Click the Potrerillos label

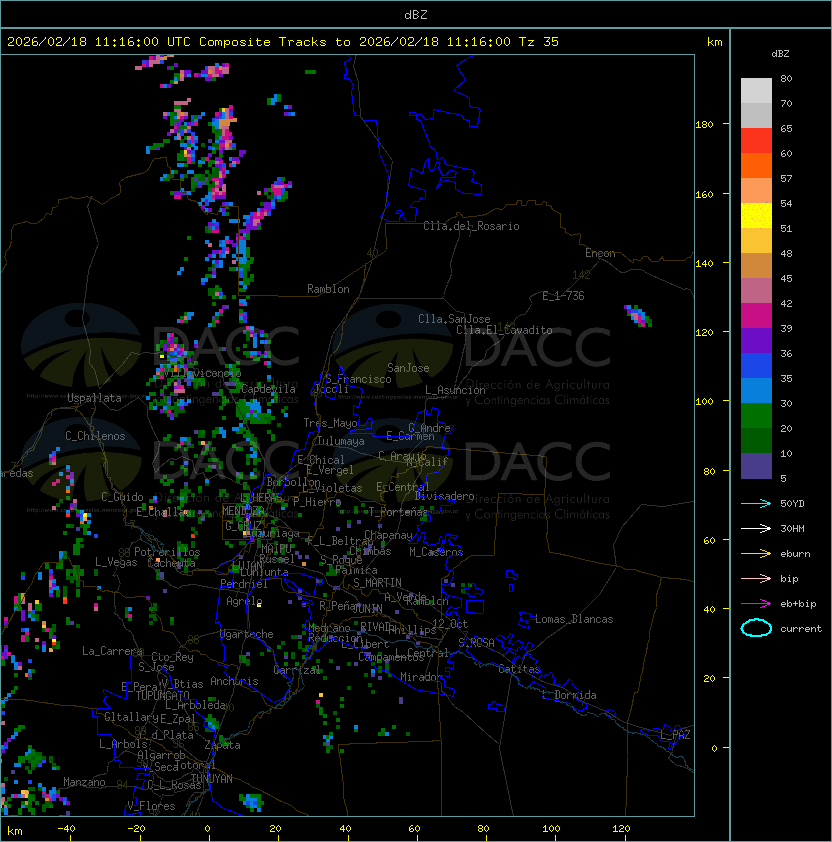pos(167,552)
